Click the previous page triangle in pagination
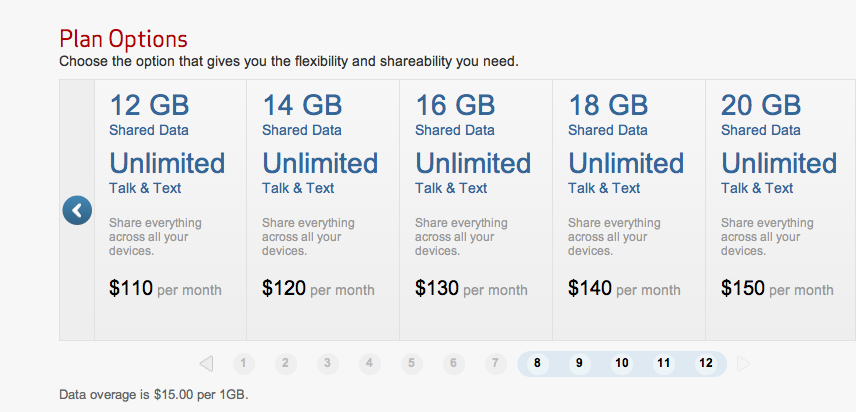This screenshot has height=412, width=856. coord(206,363)
